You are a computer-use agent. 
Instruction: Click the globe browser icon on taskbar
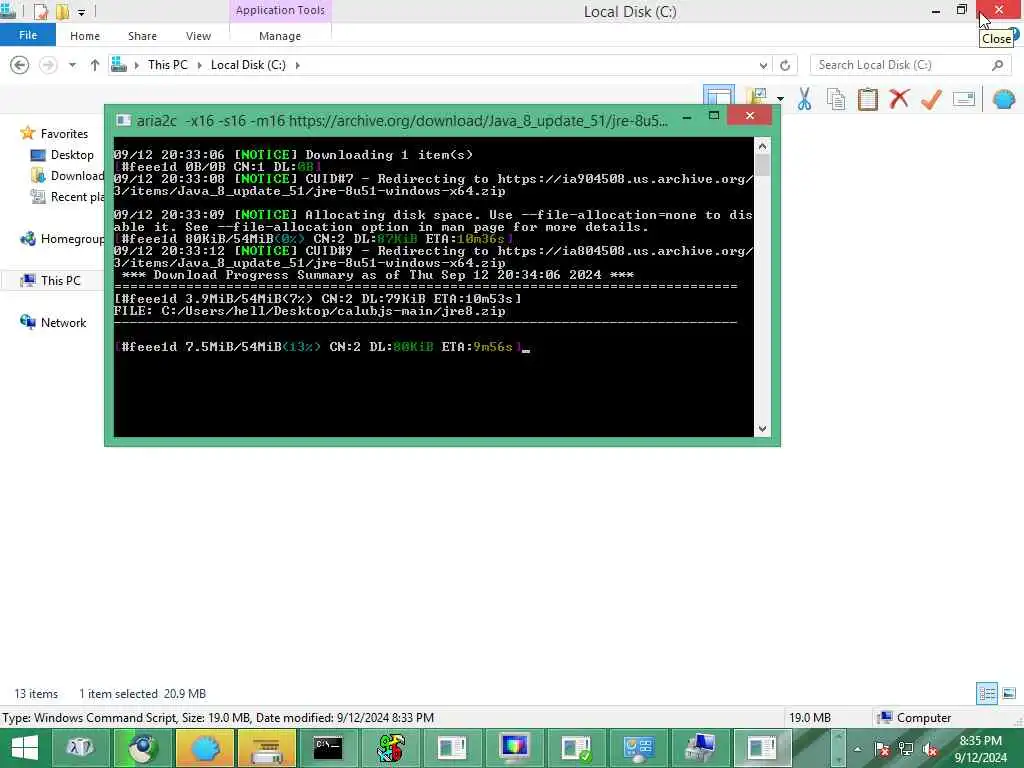(143, 748)
